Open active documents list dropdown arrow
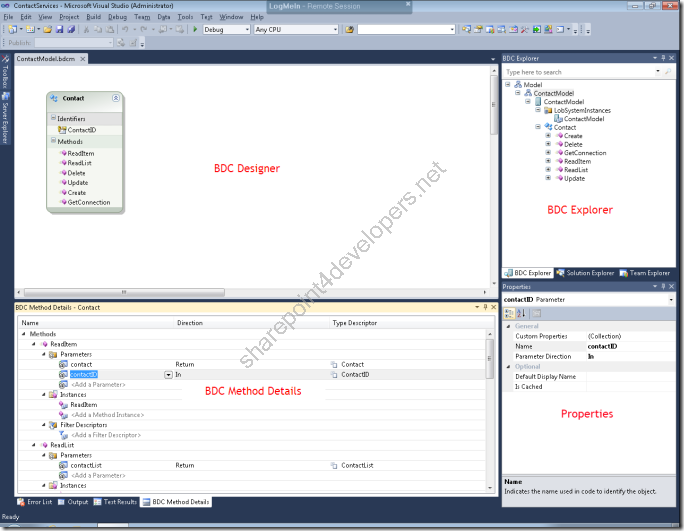The height and width of the screenshot is (531, 684). [493, 59]
